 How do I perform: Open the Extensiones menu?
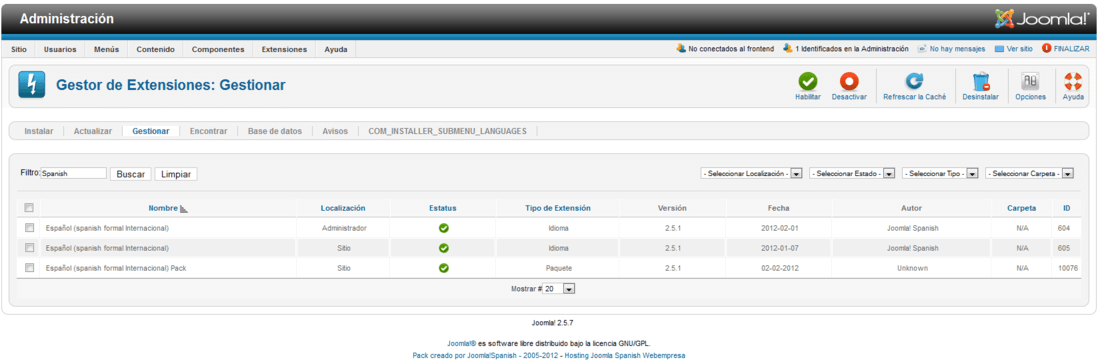click(x=284, y=50)
